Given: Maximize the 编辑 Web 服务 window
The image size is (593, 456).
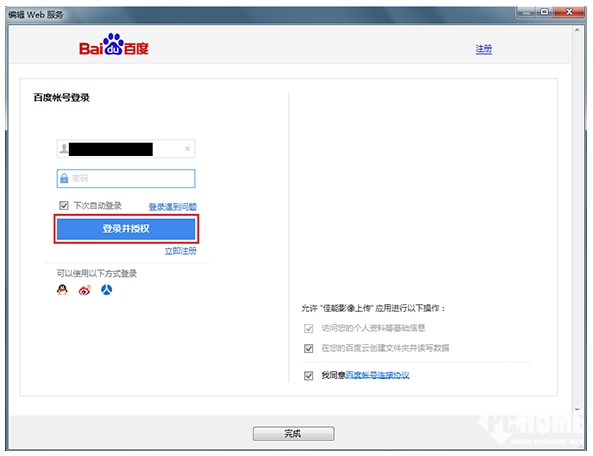Looking at the screenshot, I should point(545,12).
